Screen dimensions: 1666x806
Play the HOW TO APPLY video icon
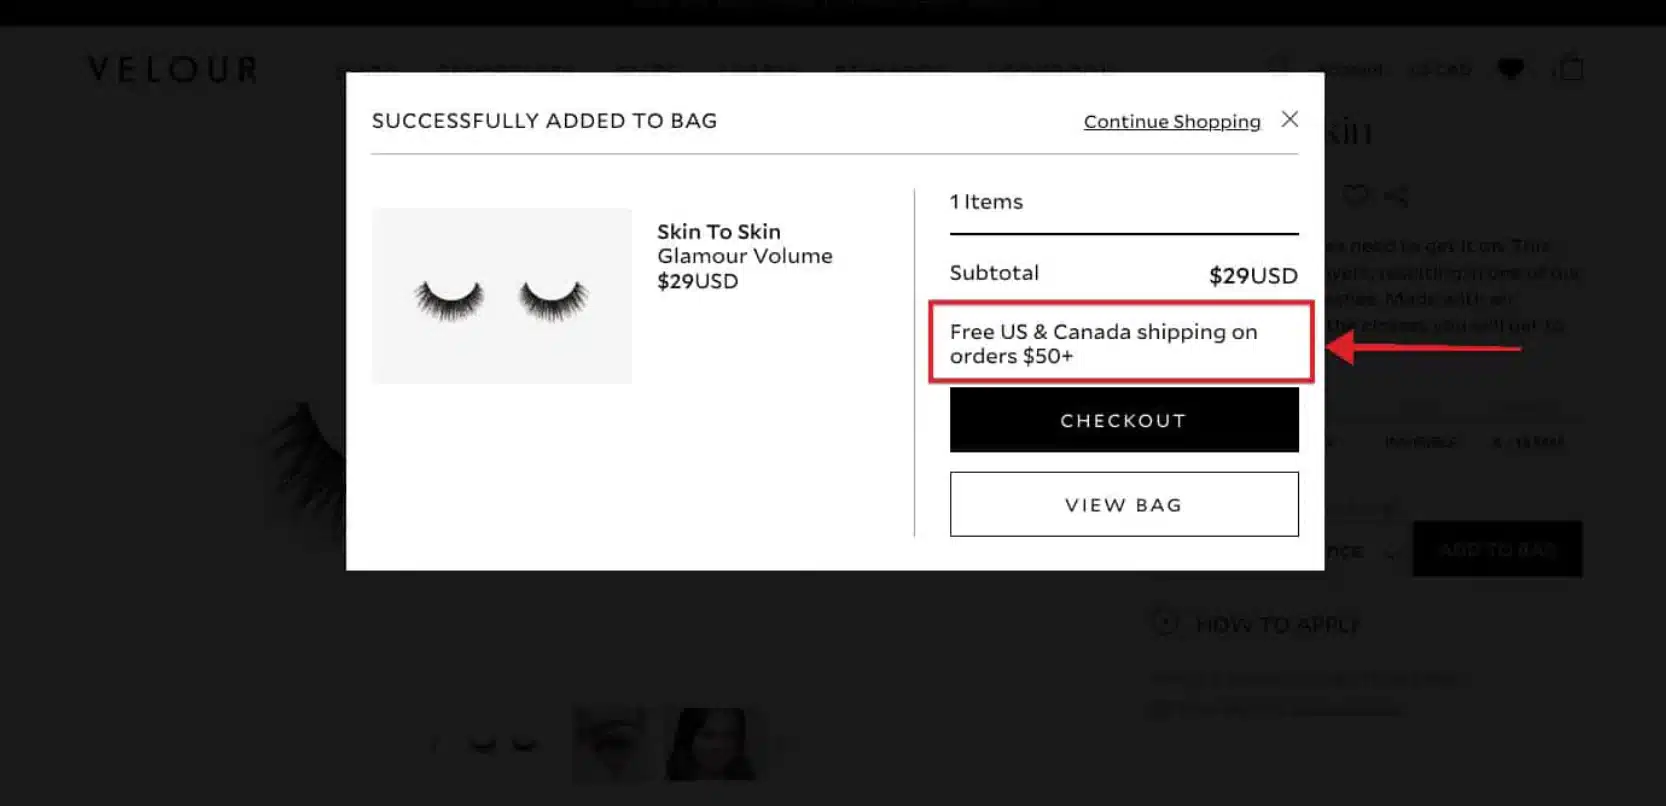[1165, 623]
